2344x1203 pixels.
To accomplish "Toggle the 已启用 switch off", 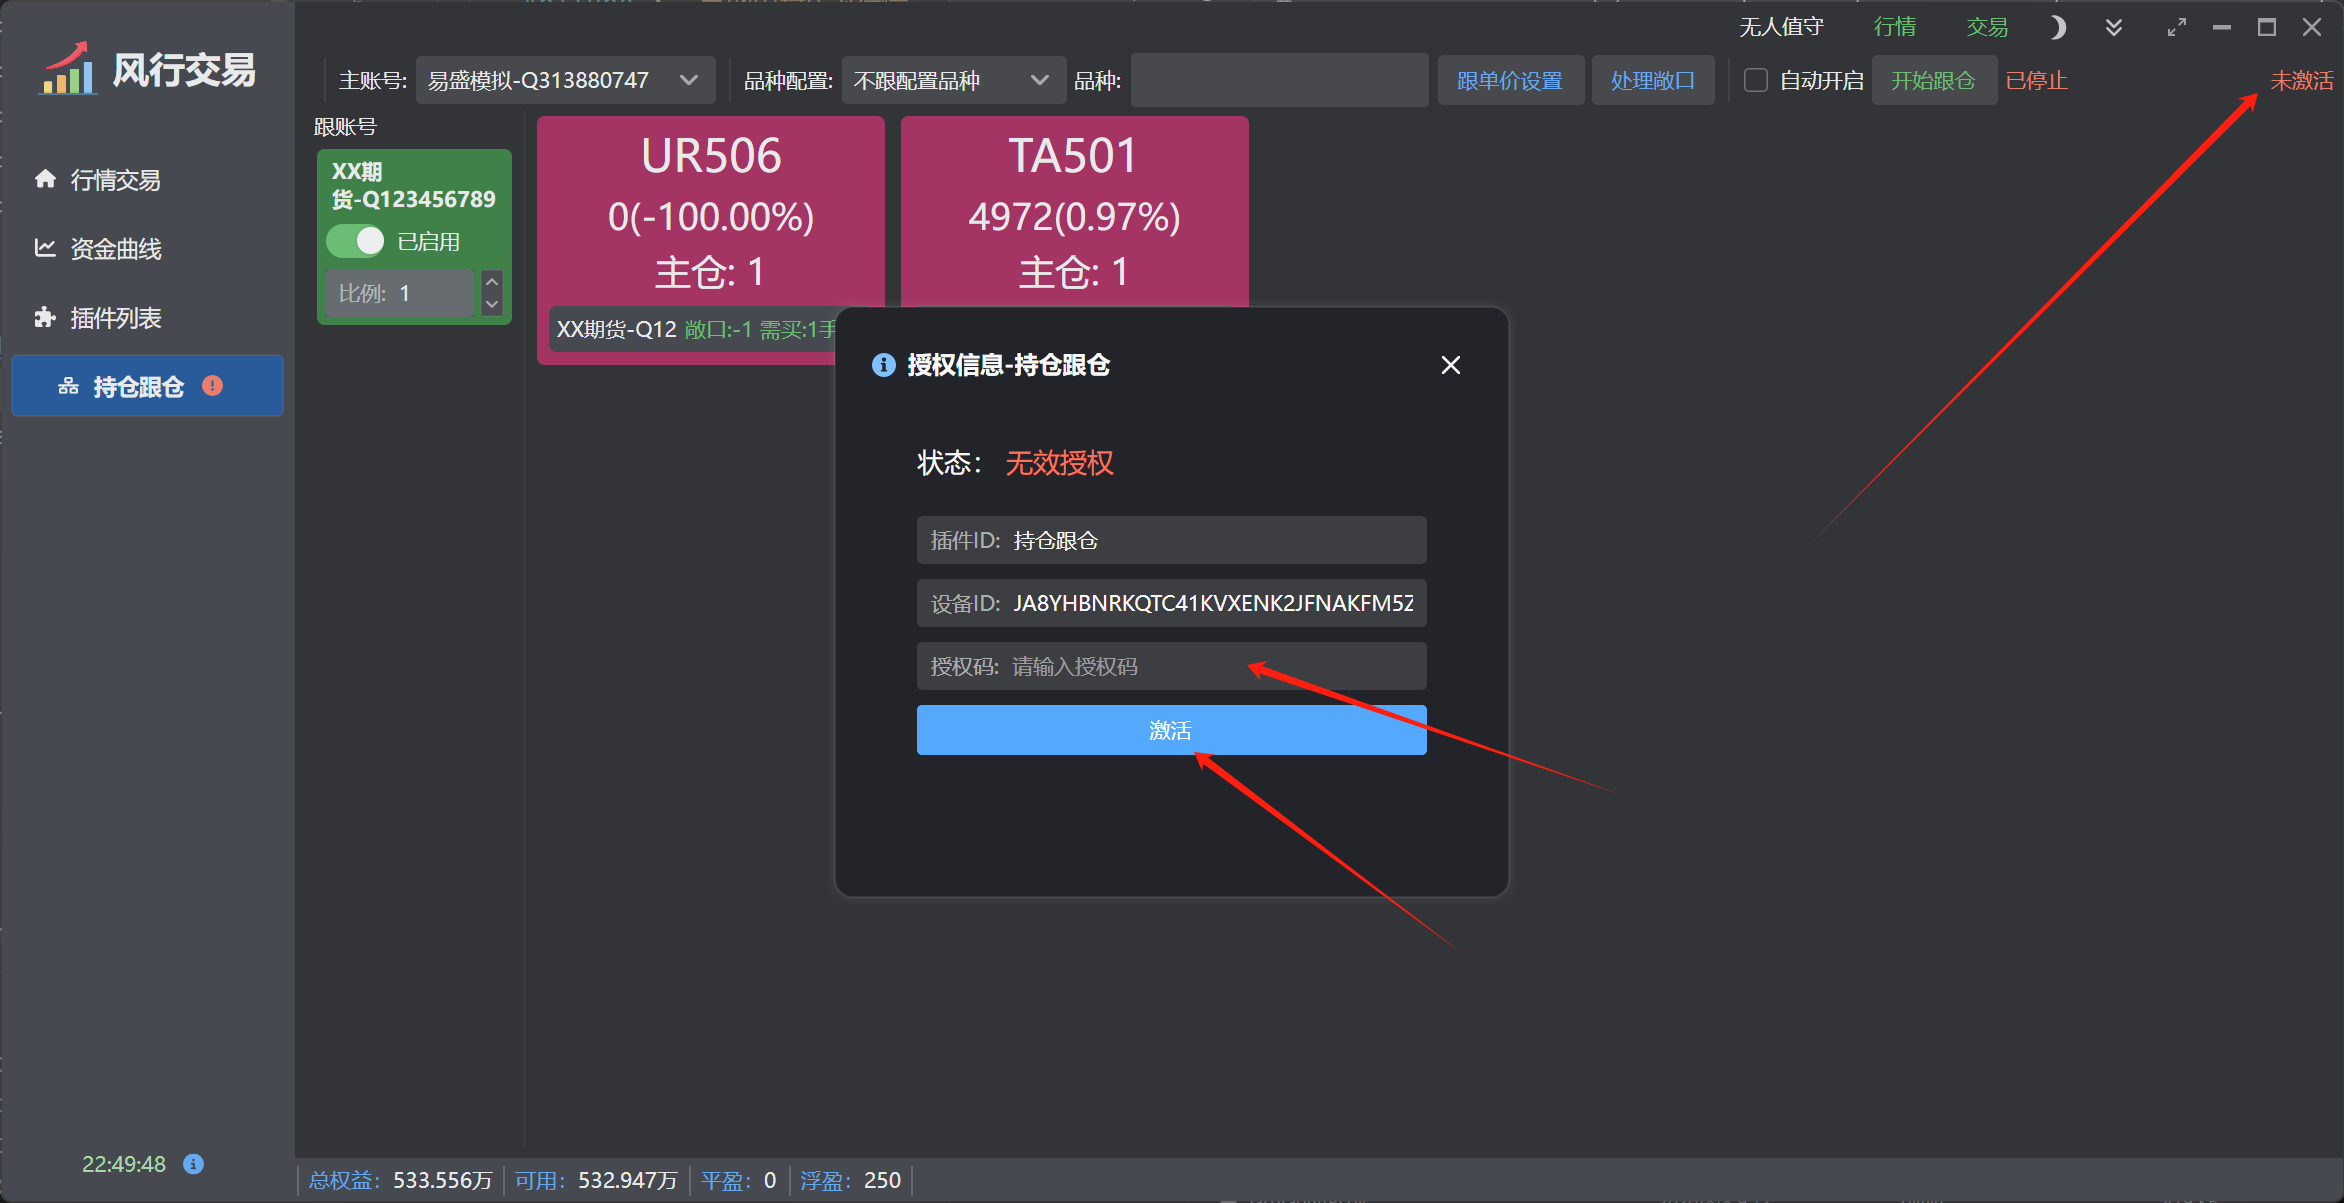I will [x=356, y=241].
